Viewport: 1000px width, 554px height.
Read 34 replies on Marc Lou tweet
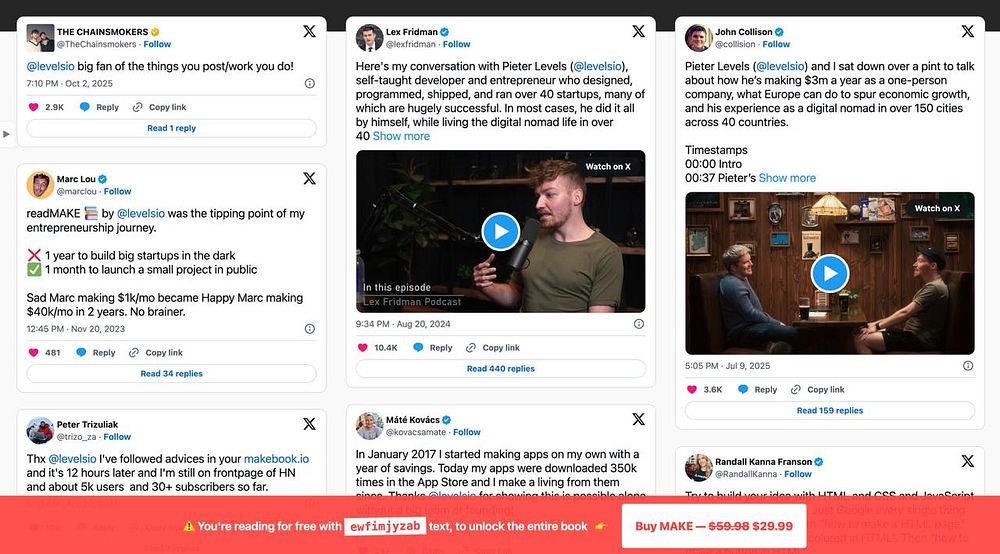coord(172,374)
